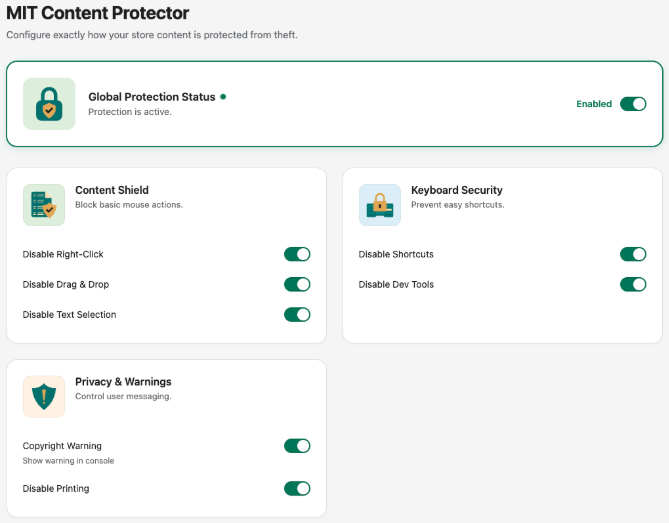
Task: Turn off the Global Protection Status toggle
Action: (x=633, y=104)
